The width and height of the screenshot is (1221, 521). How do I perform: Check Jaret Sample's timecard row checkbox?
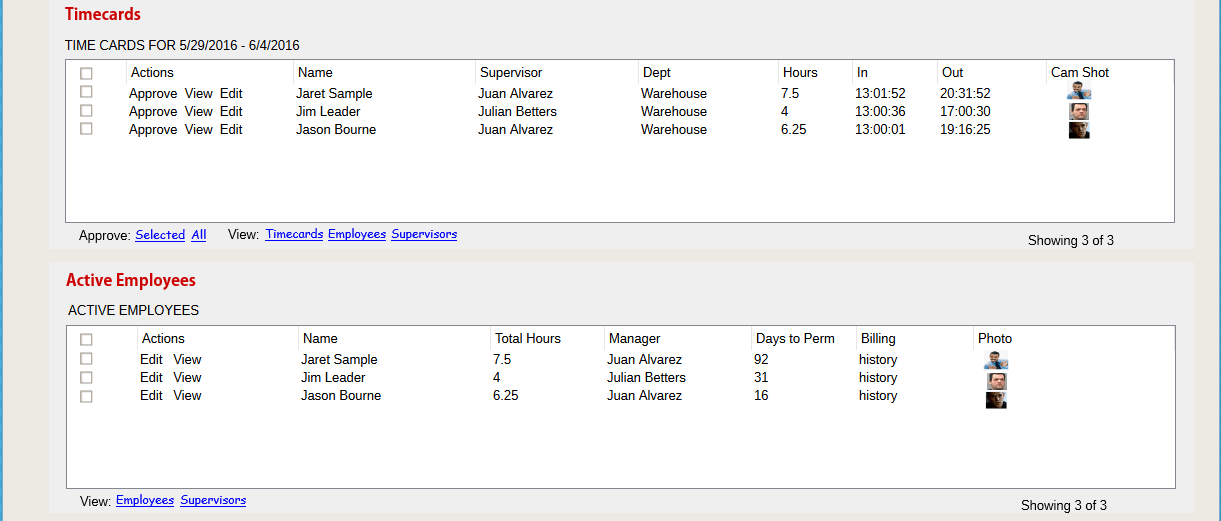(86, 92)
